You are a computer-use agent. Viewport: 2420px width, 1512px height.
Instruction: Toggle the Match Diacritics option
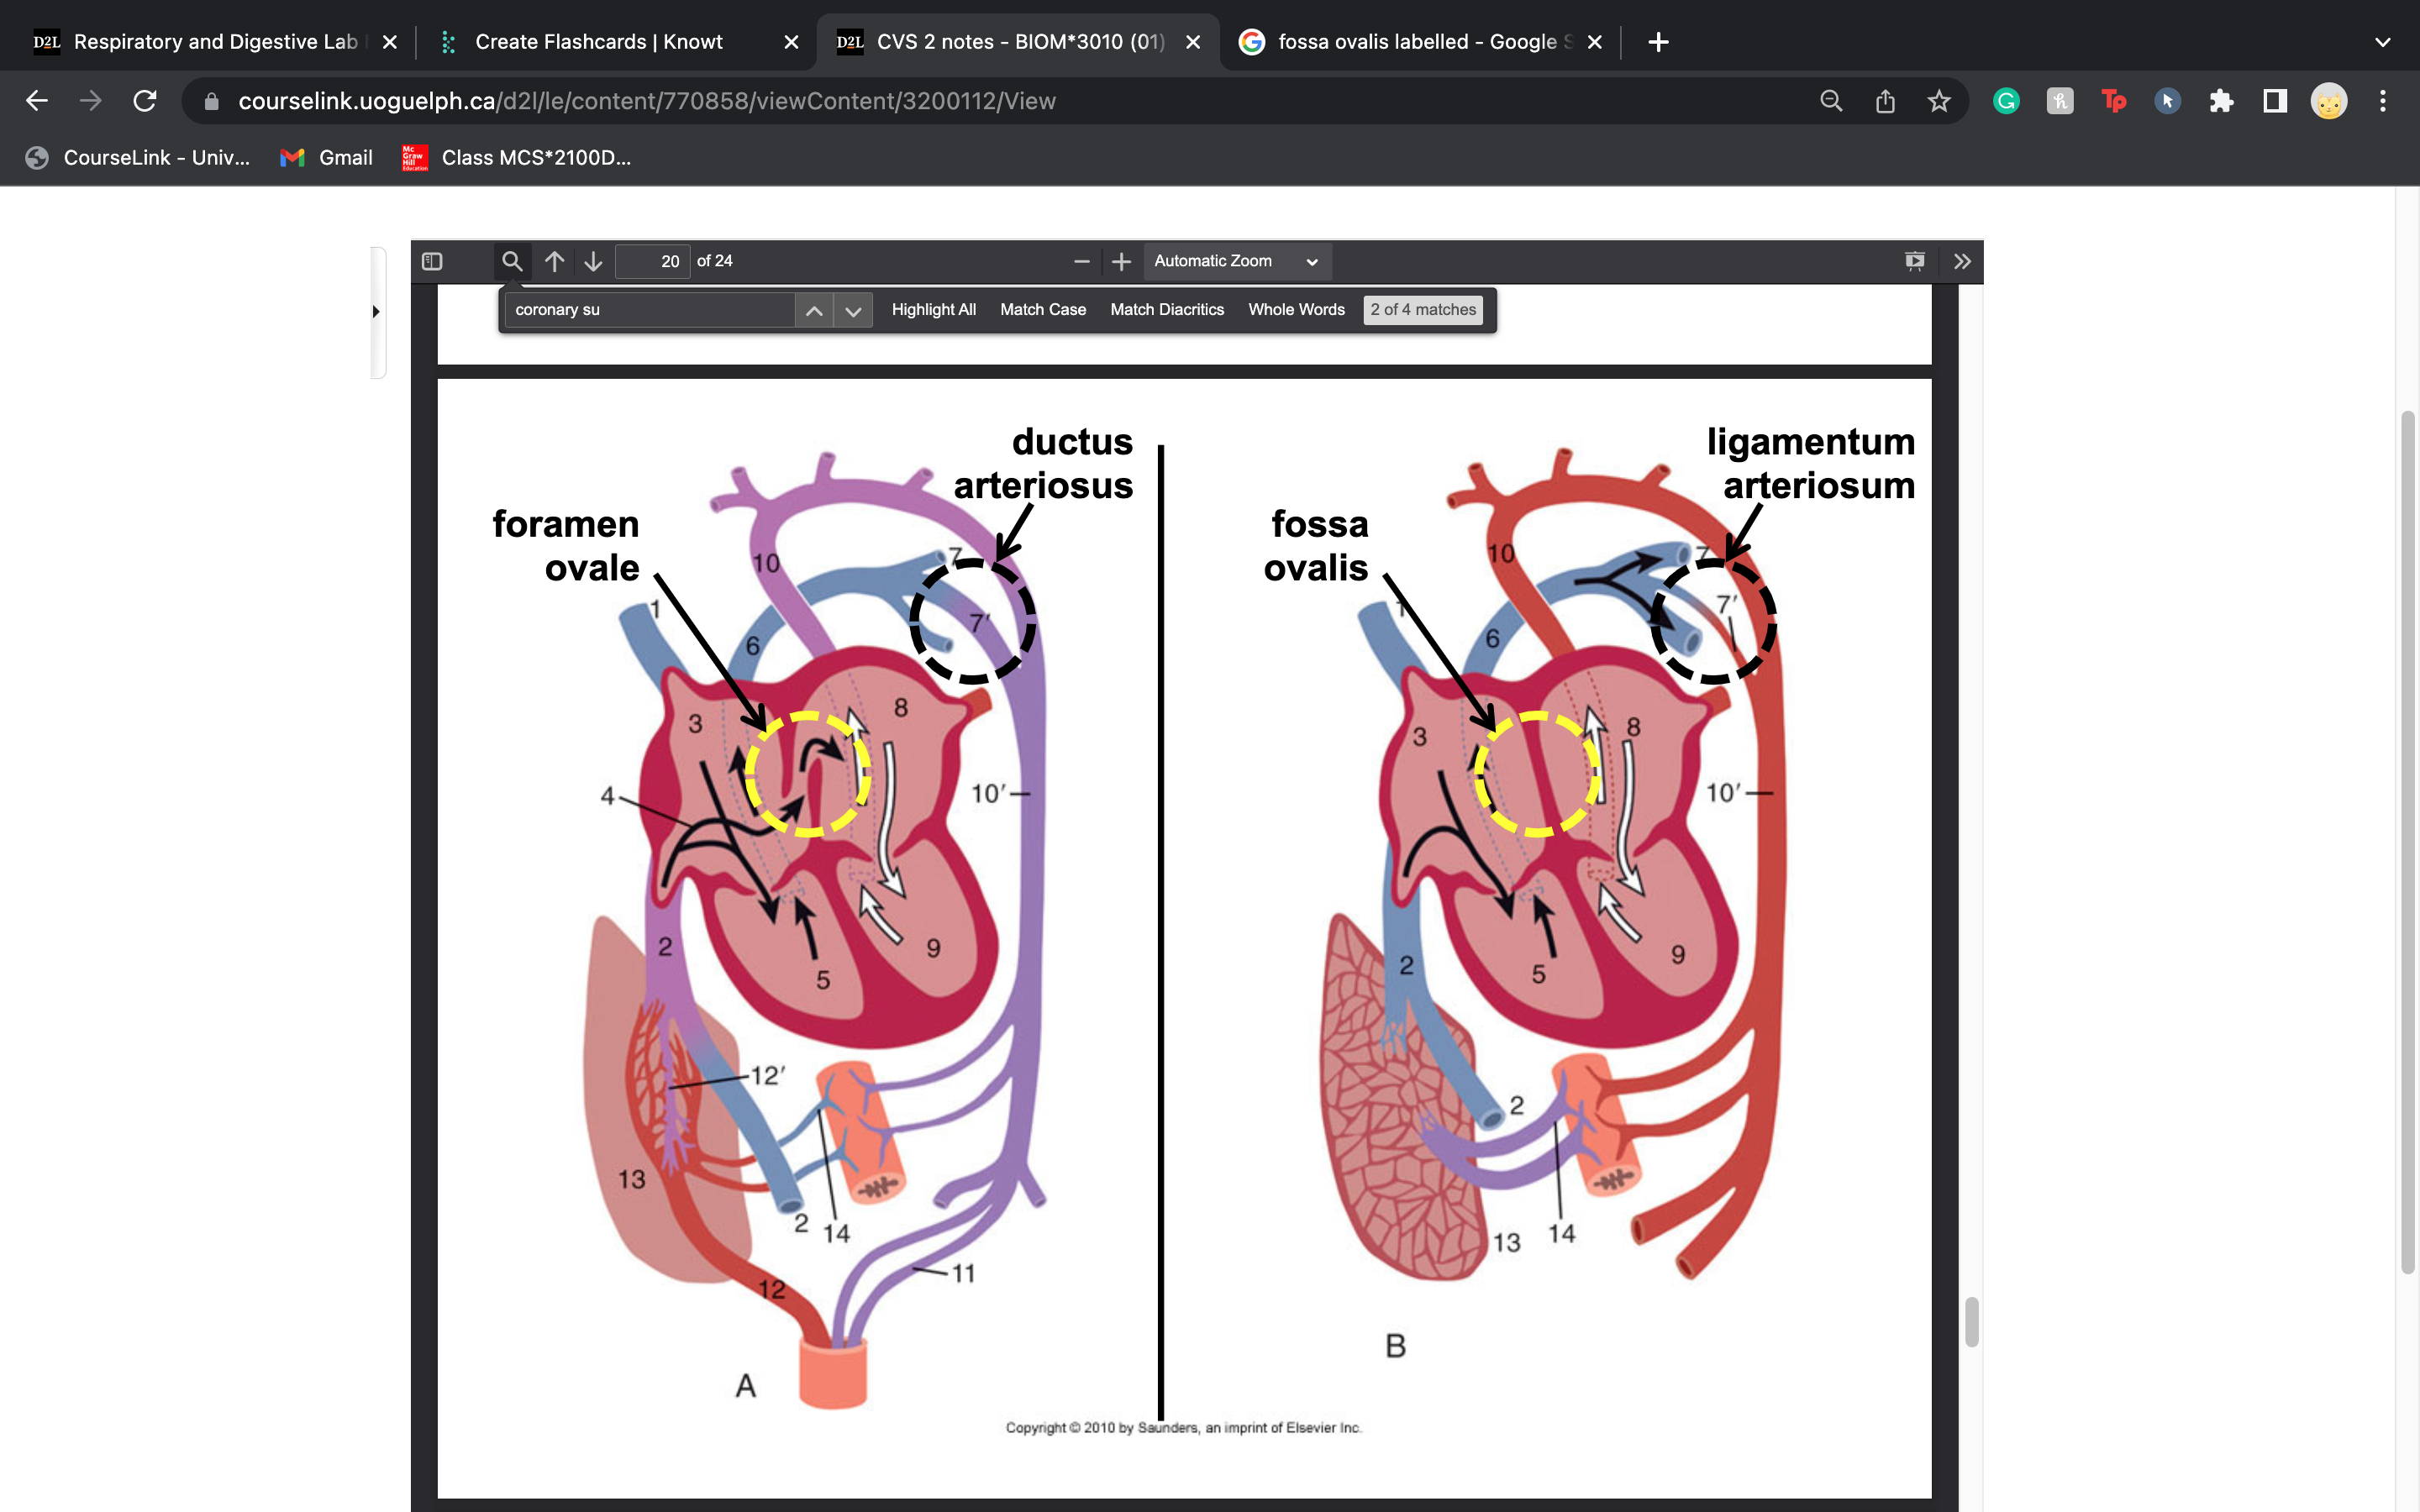point(1167,310)
